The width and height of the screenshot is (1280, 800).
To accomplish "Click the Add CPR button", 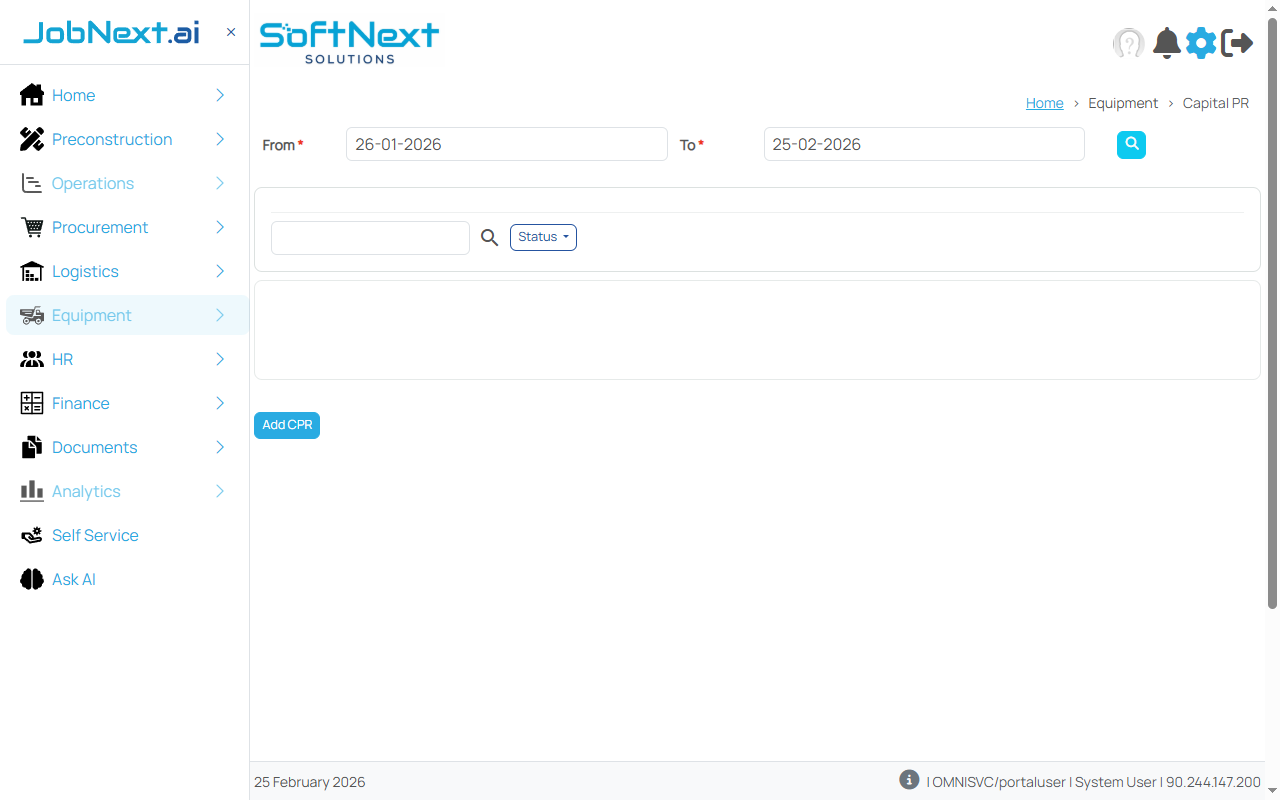I will pos(286,425).
